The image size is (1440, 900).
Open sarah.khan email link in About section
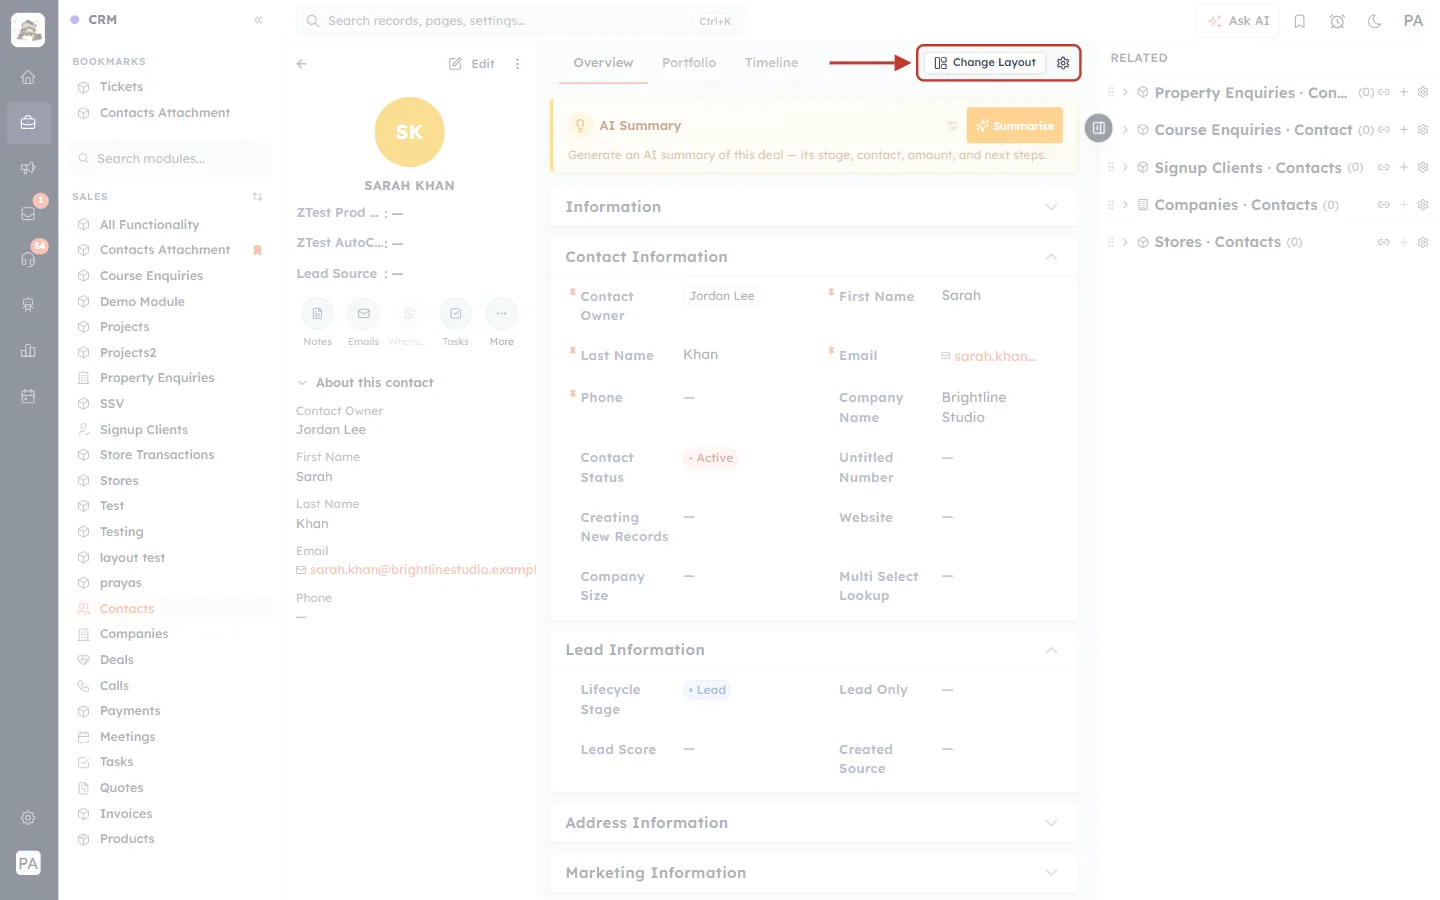(x=423, y=570)
